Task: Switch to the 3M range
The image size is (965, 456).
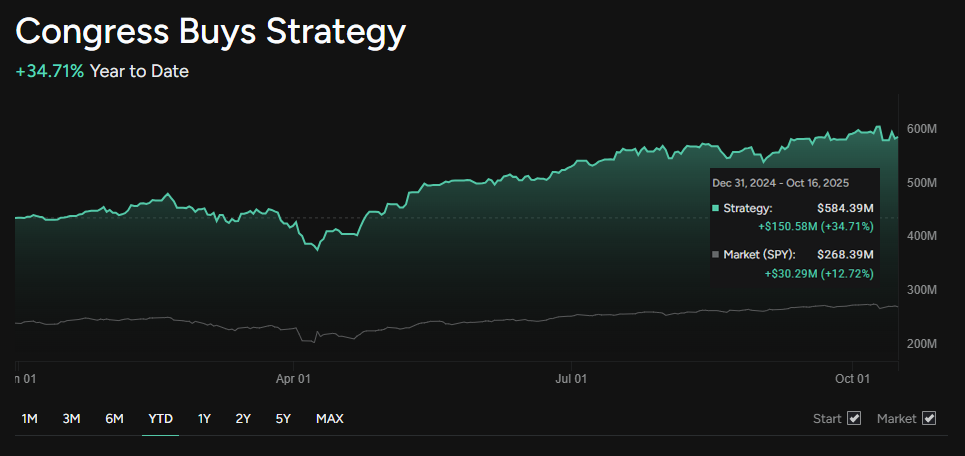Action: click(x=71, y=418)
